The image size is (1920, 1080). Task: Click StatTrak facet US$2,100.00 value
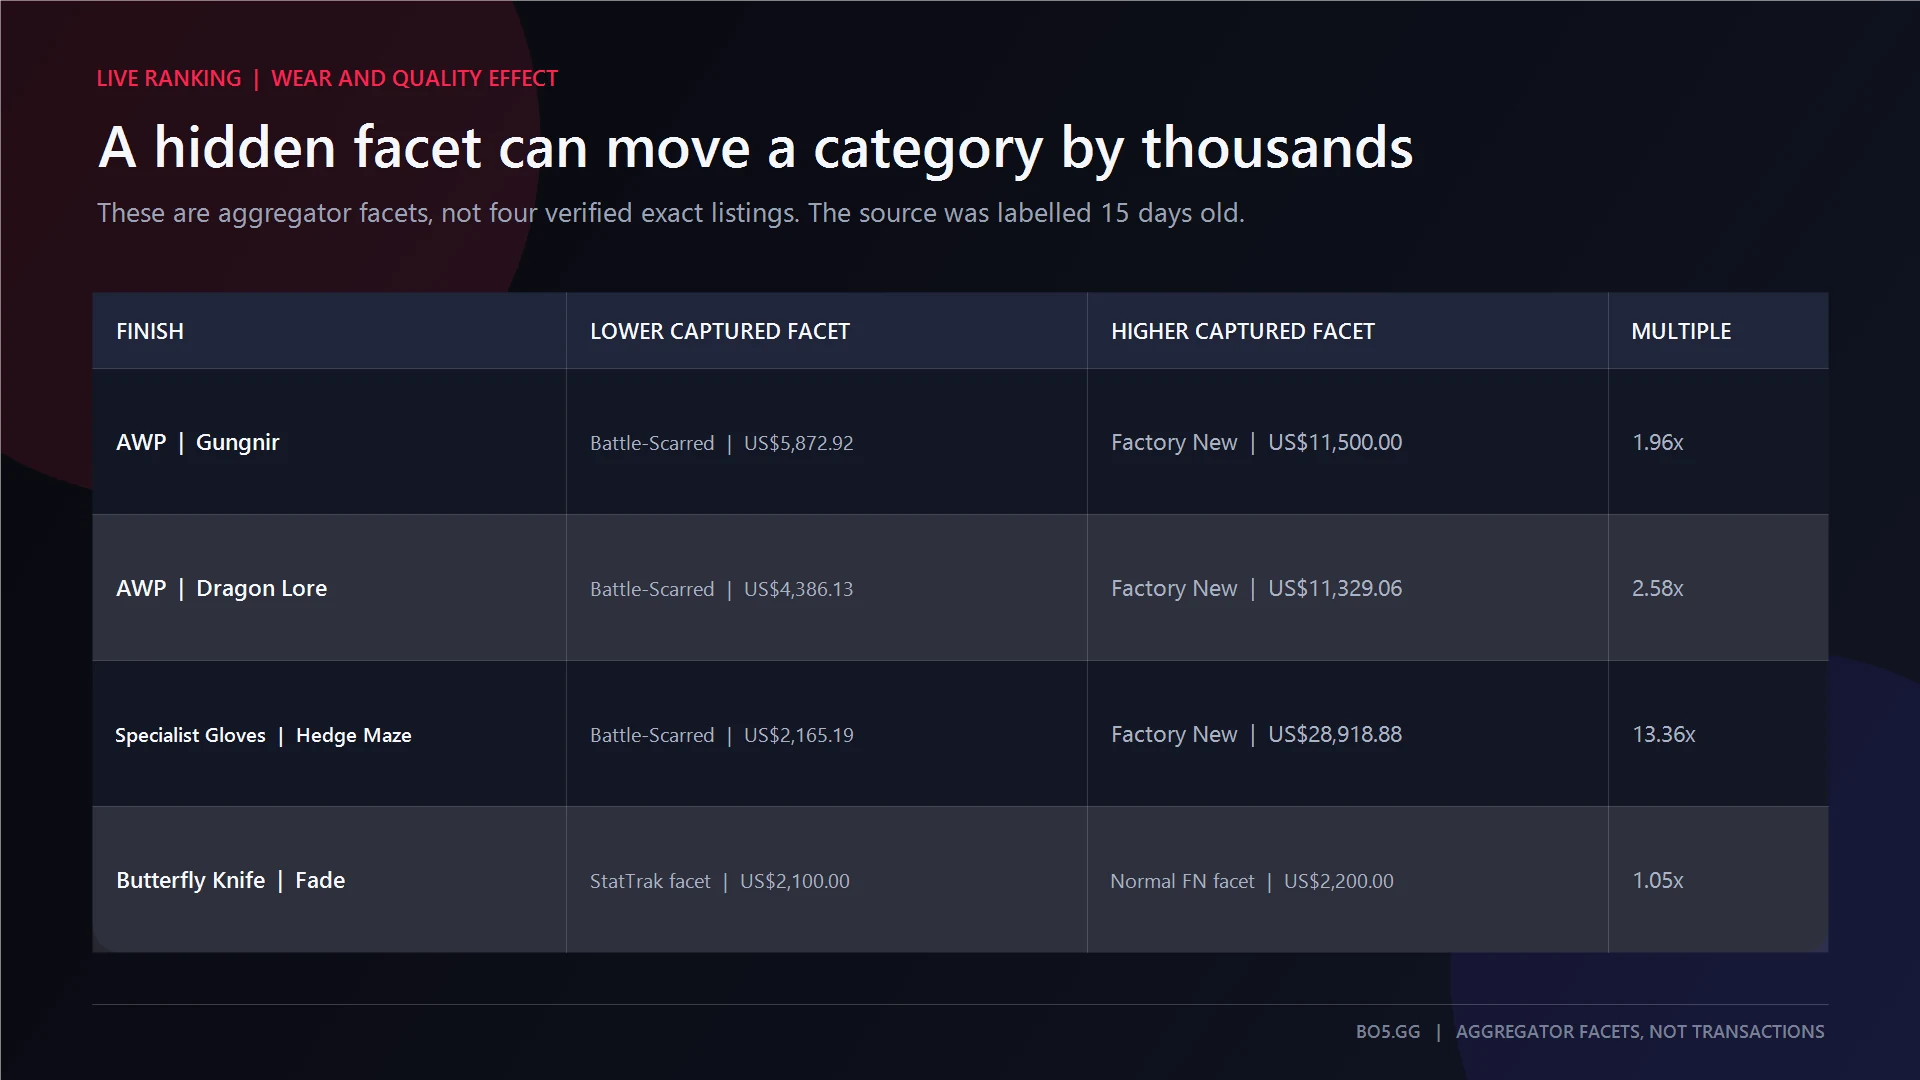coord(720,881)
